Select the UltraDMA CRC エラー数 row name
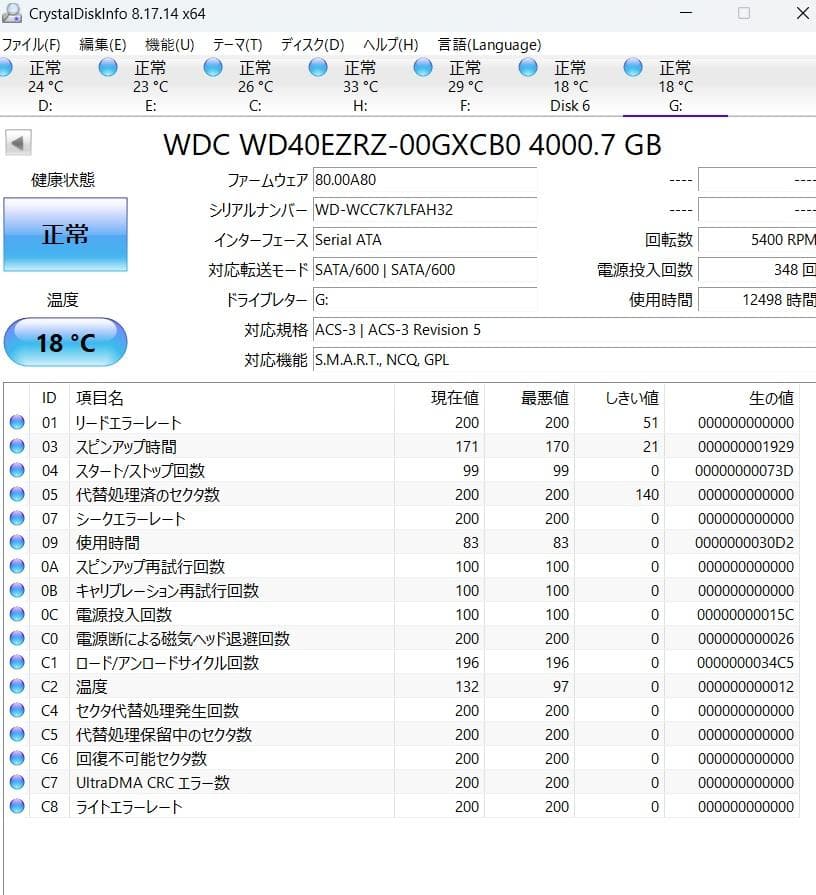The image size is (816, 895). click(x=153, y=783)
